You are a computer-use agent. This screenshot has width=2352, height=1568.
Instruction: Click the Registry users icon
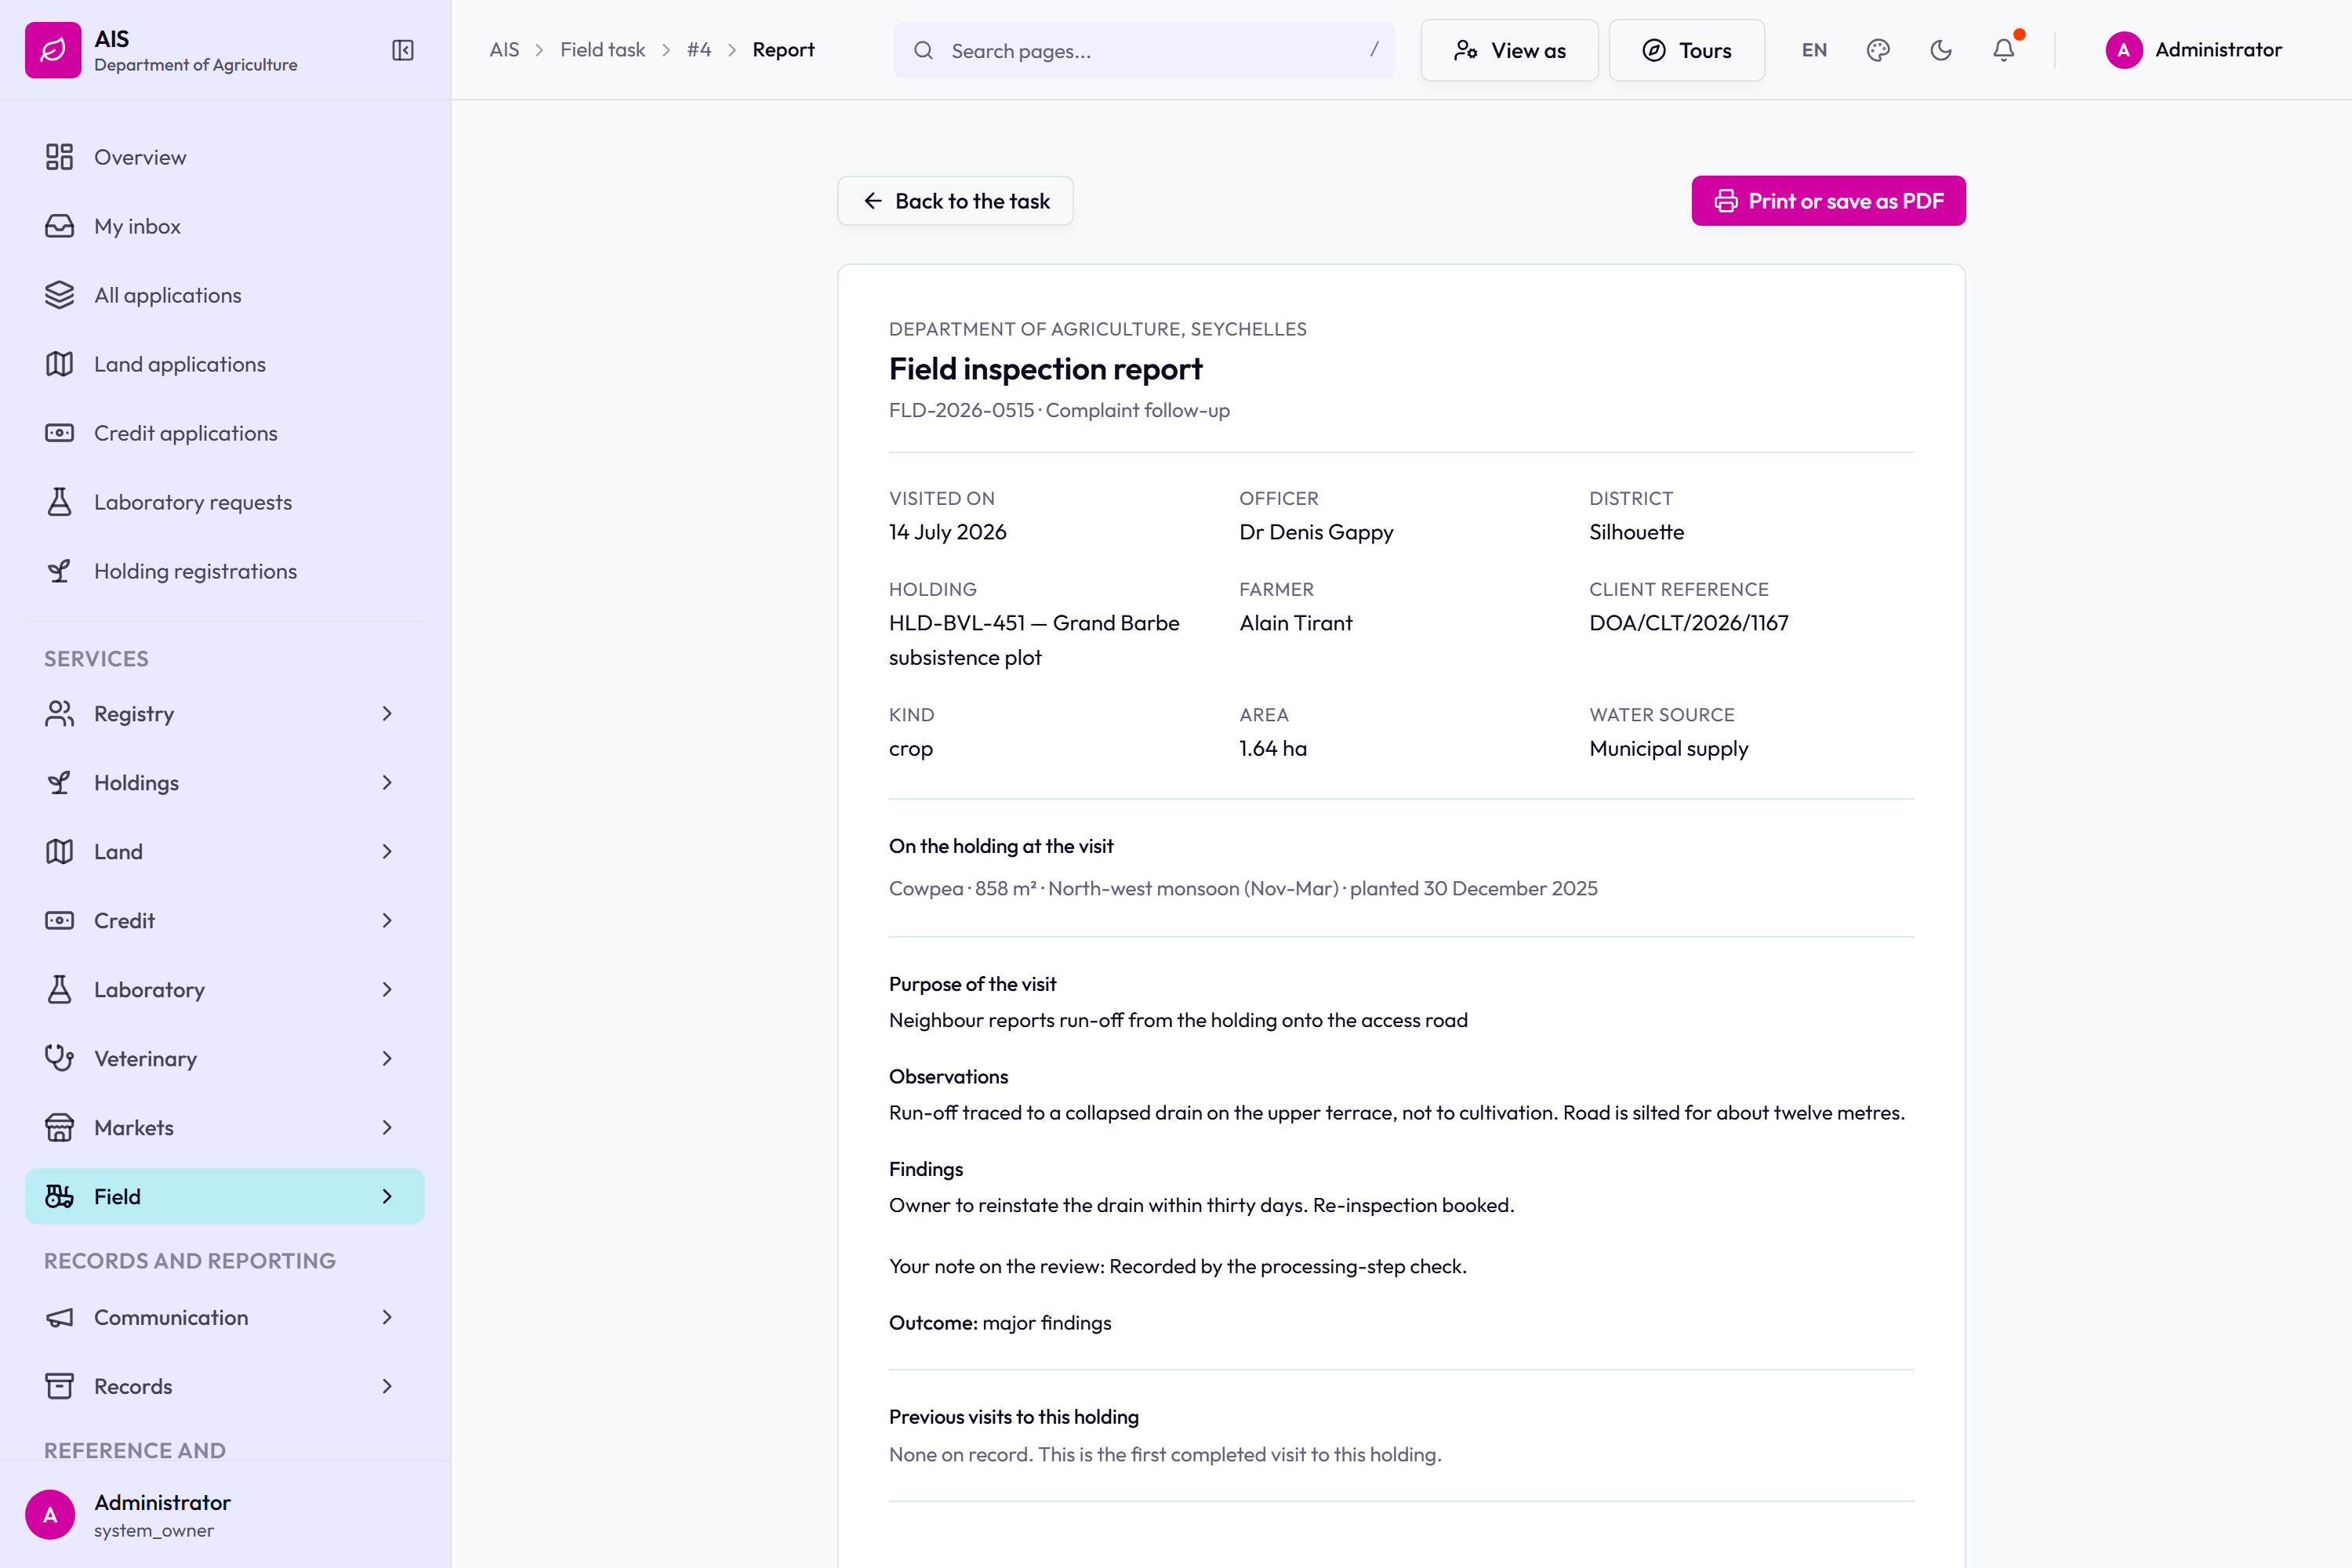coord(60,714)
